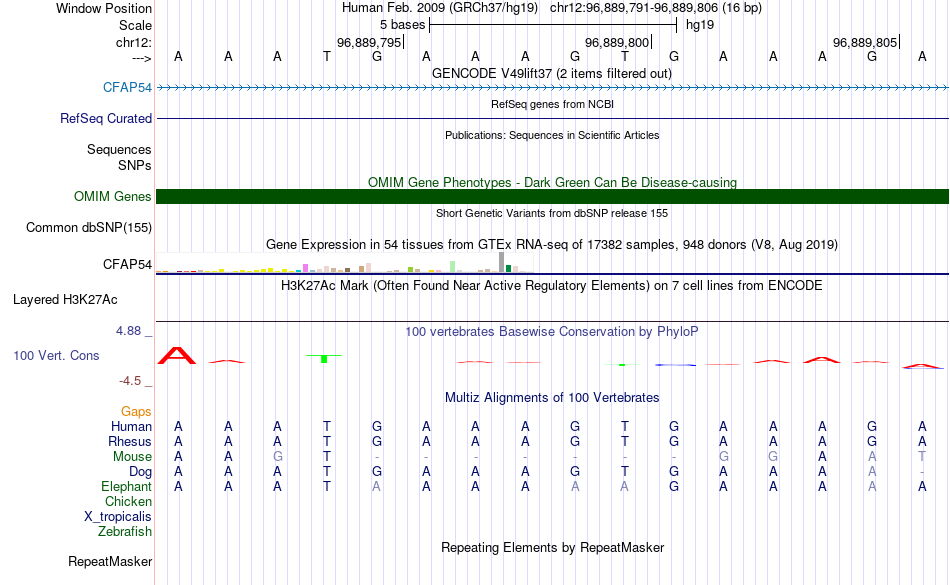The width and height of the screenshot is (950, 585).
Task: Click Short Genetic Variants dbSNP title
Action: pyautogui.click(x=552, y=213)
